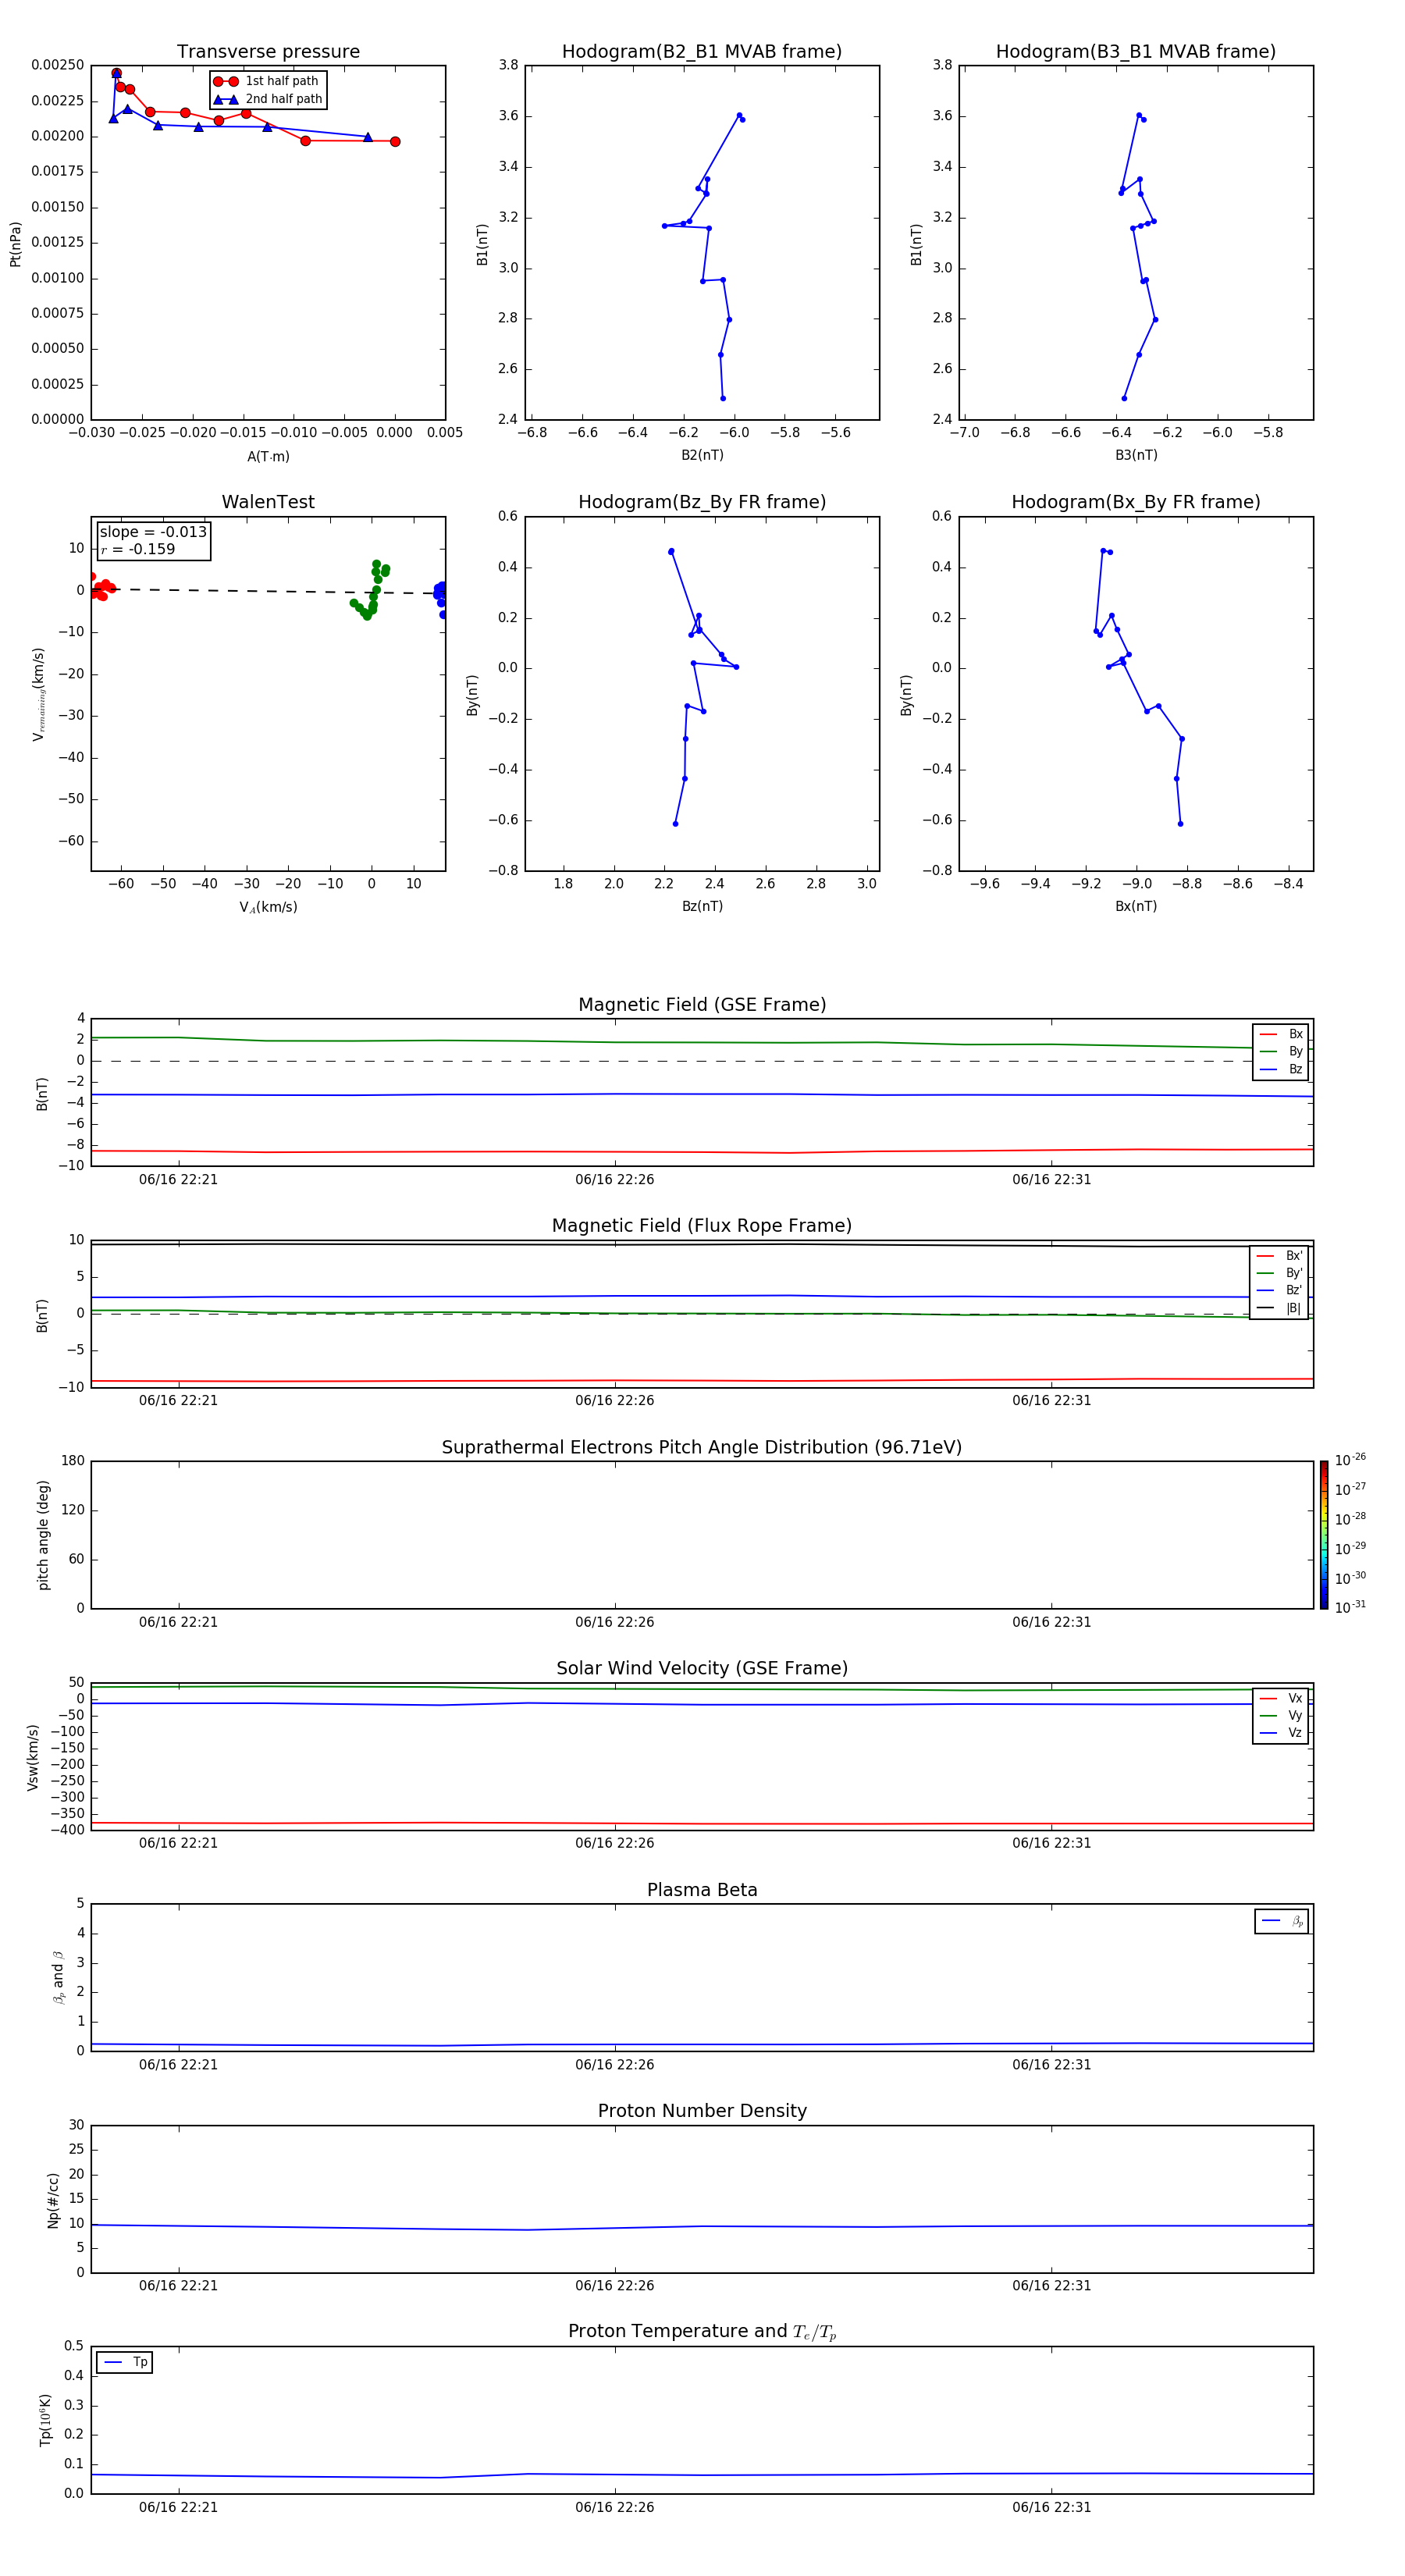The height and width of the screenshot is (2576, 1405).
Task: Click the 'Vy' velocity legend entry
Action: pyautogui.click(x=1281, y=1715)
